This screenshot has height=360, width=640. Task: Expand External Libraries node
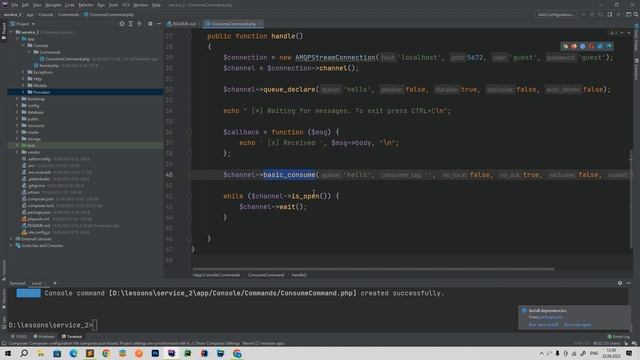click(11, 239)
